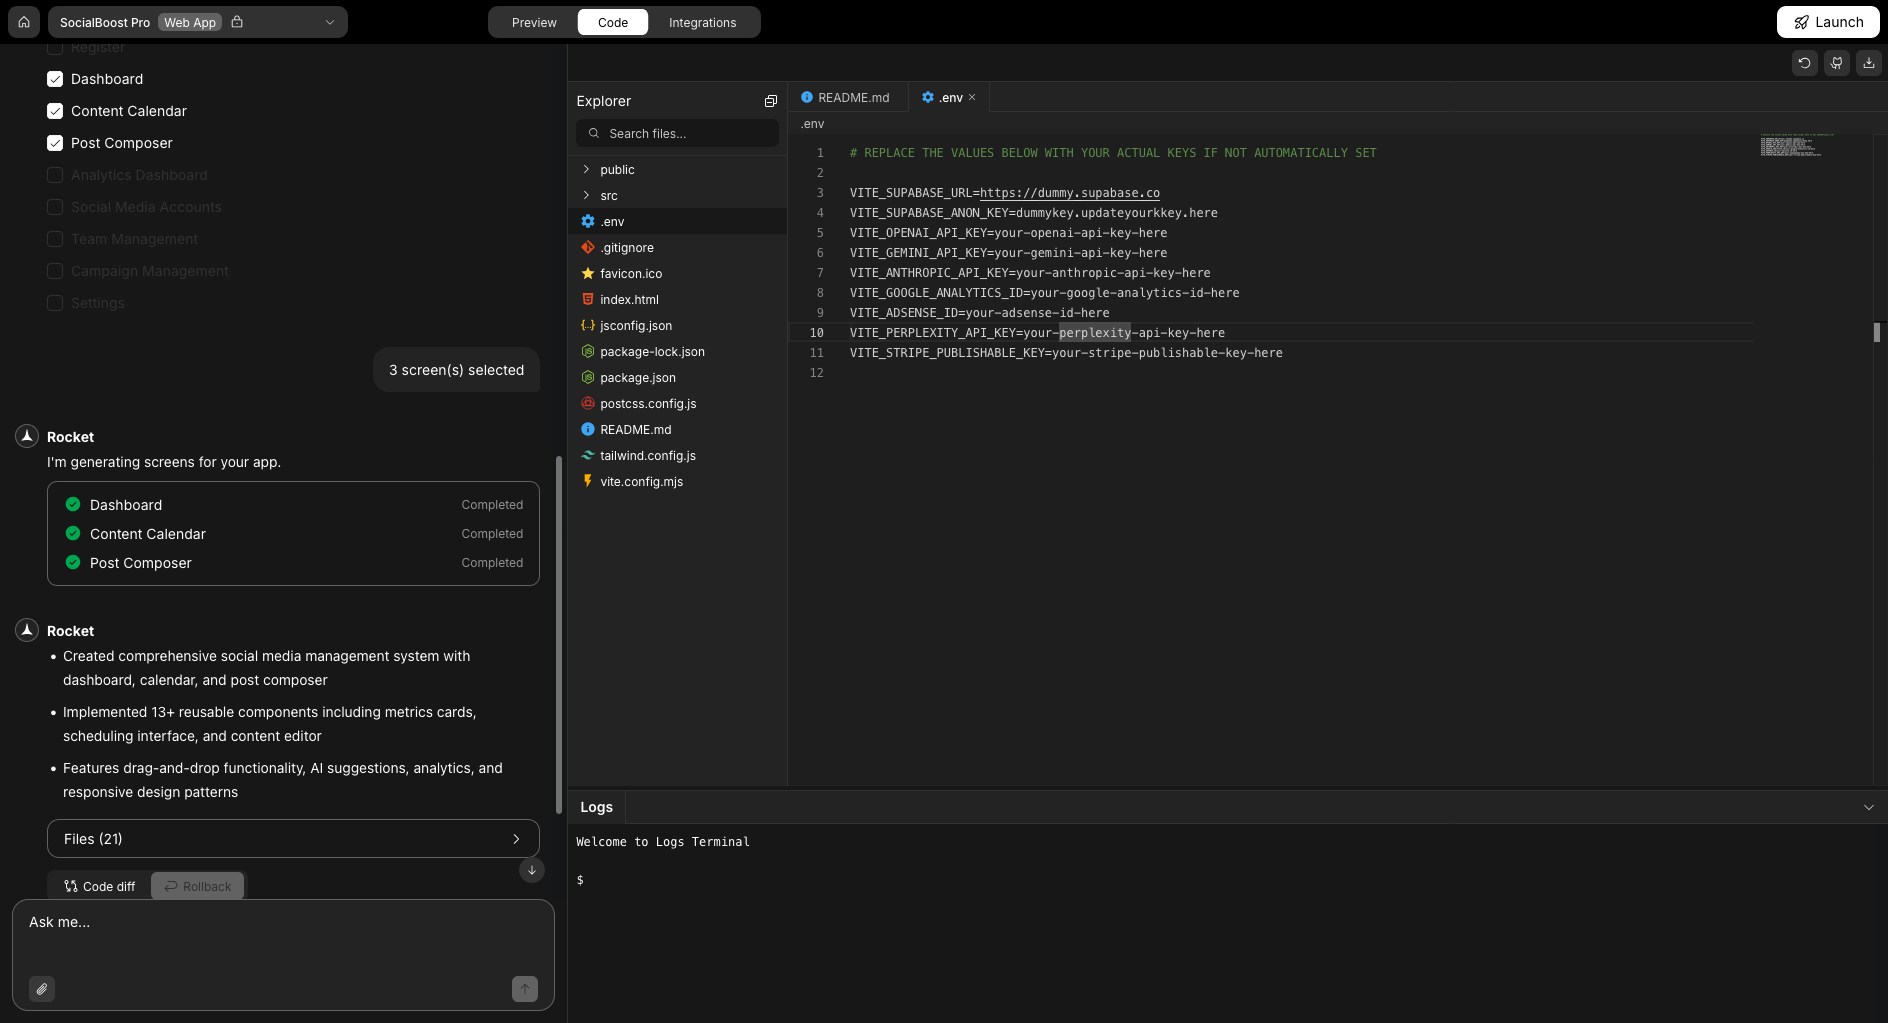1888x1023 pixels.
Task: Click the restore version history icon
Action: [x=1804, y=62]
